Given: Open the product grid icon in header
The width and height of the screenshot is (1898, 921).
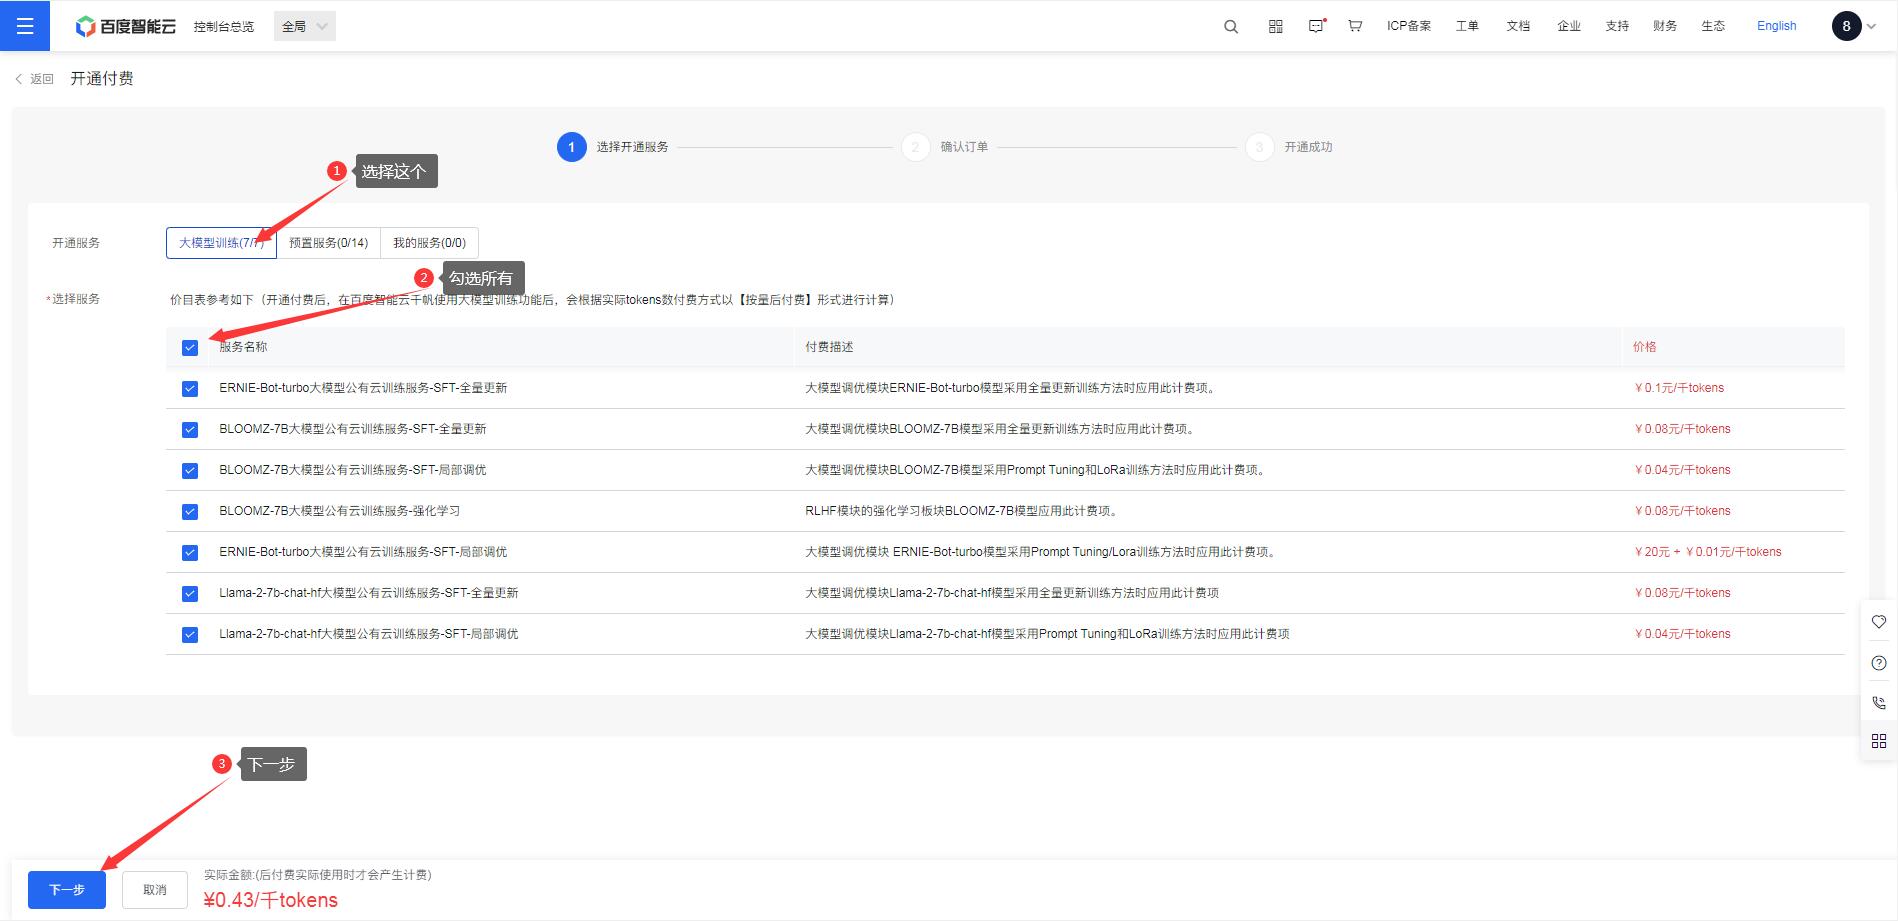Looking at the screenshot, I should click(1275, 26).
